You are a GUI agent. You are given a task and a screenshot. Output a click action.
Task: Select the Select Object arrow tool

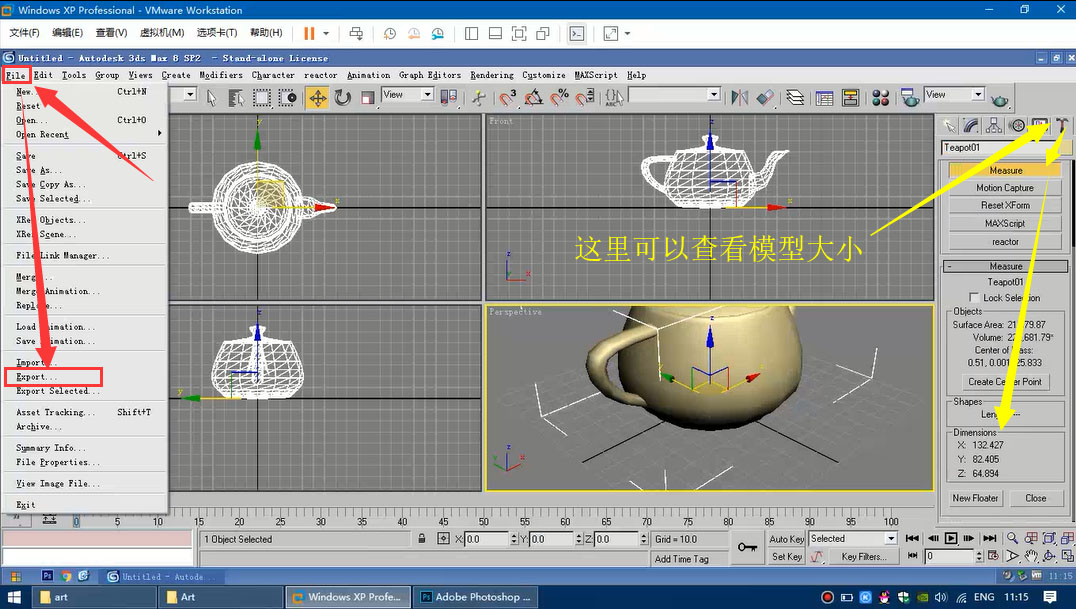point(211,98)
